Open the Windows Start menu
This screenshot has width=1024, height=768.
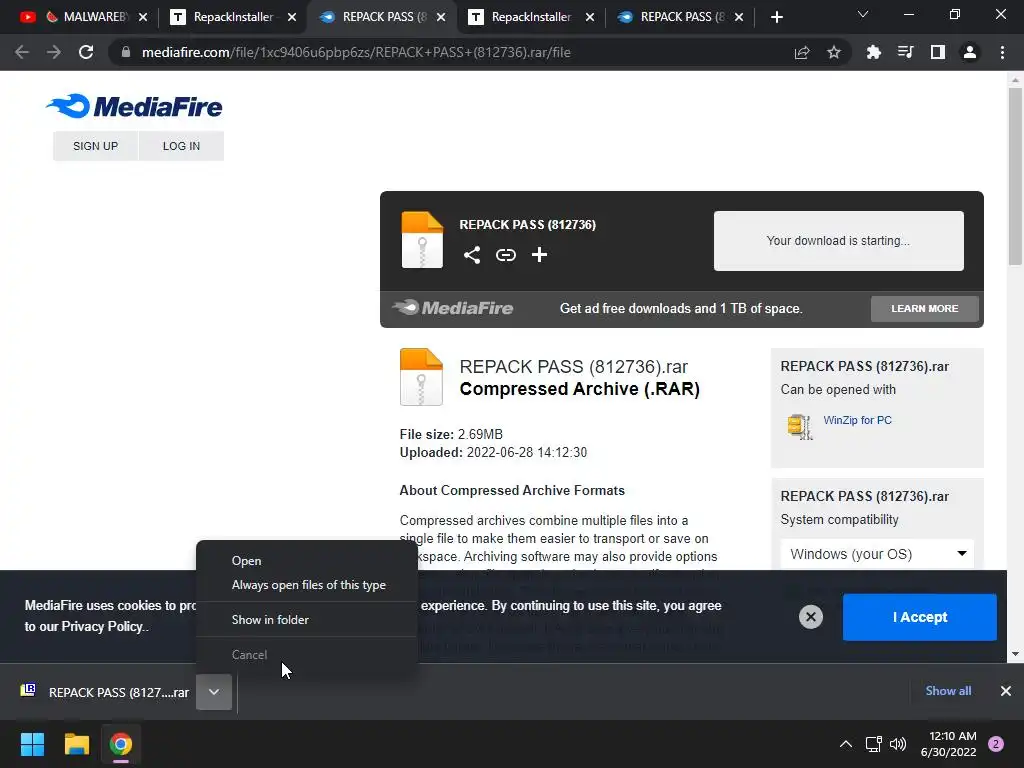click(32, 744)
